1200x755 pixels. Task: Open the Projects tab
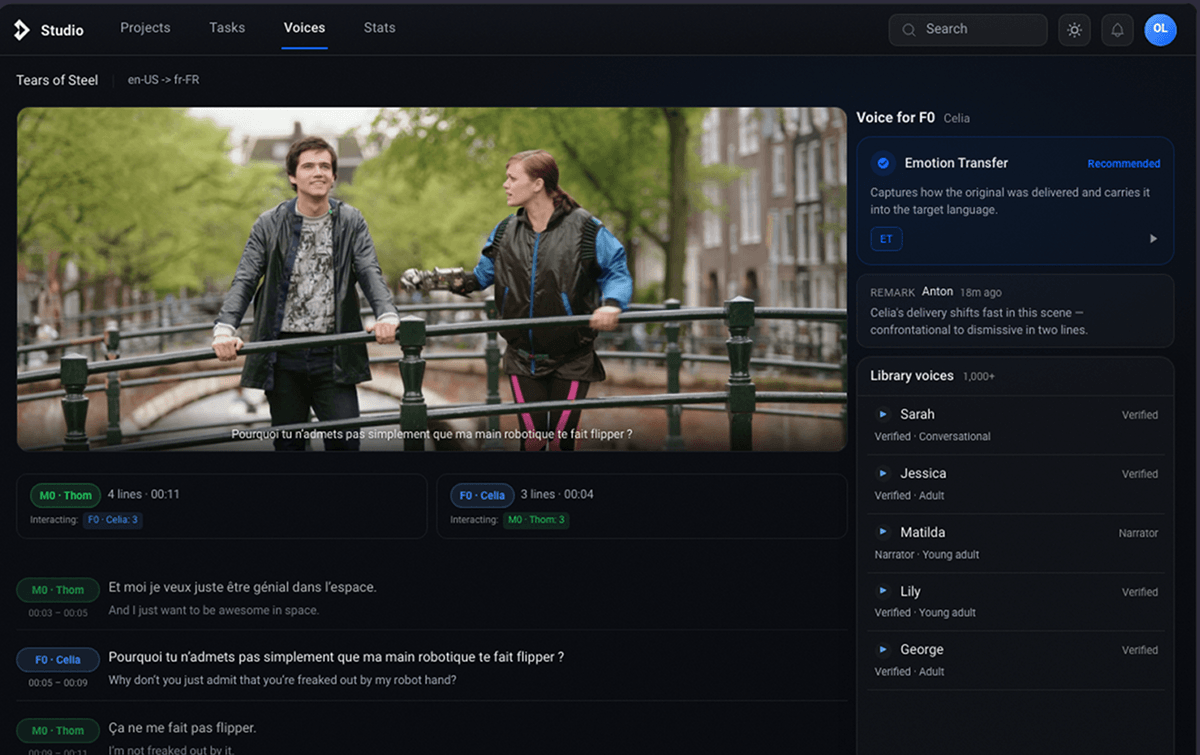pos(145,28)
